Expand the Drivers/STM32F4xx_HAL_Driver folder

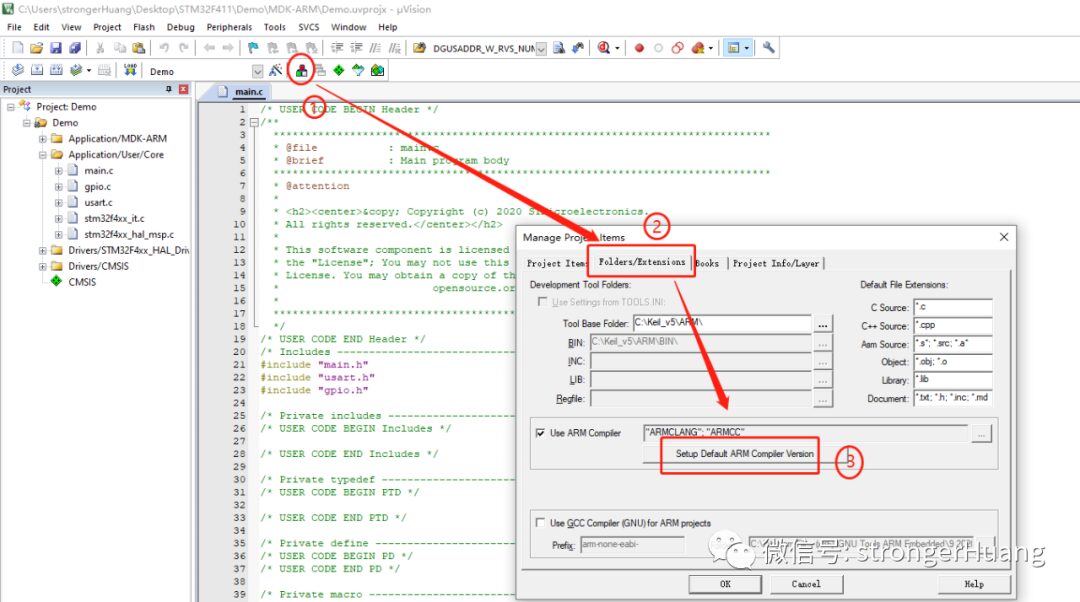pyautogui.click(x=43, y=250)
